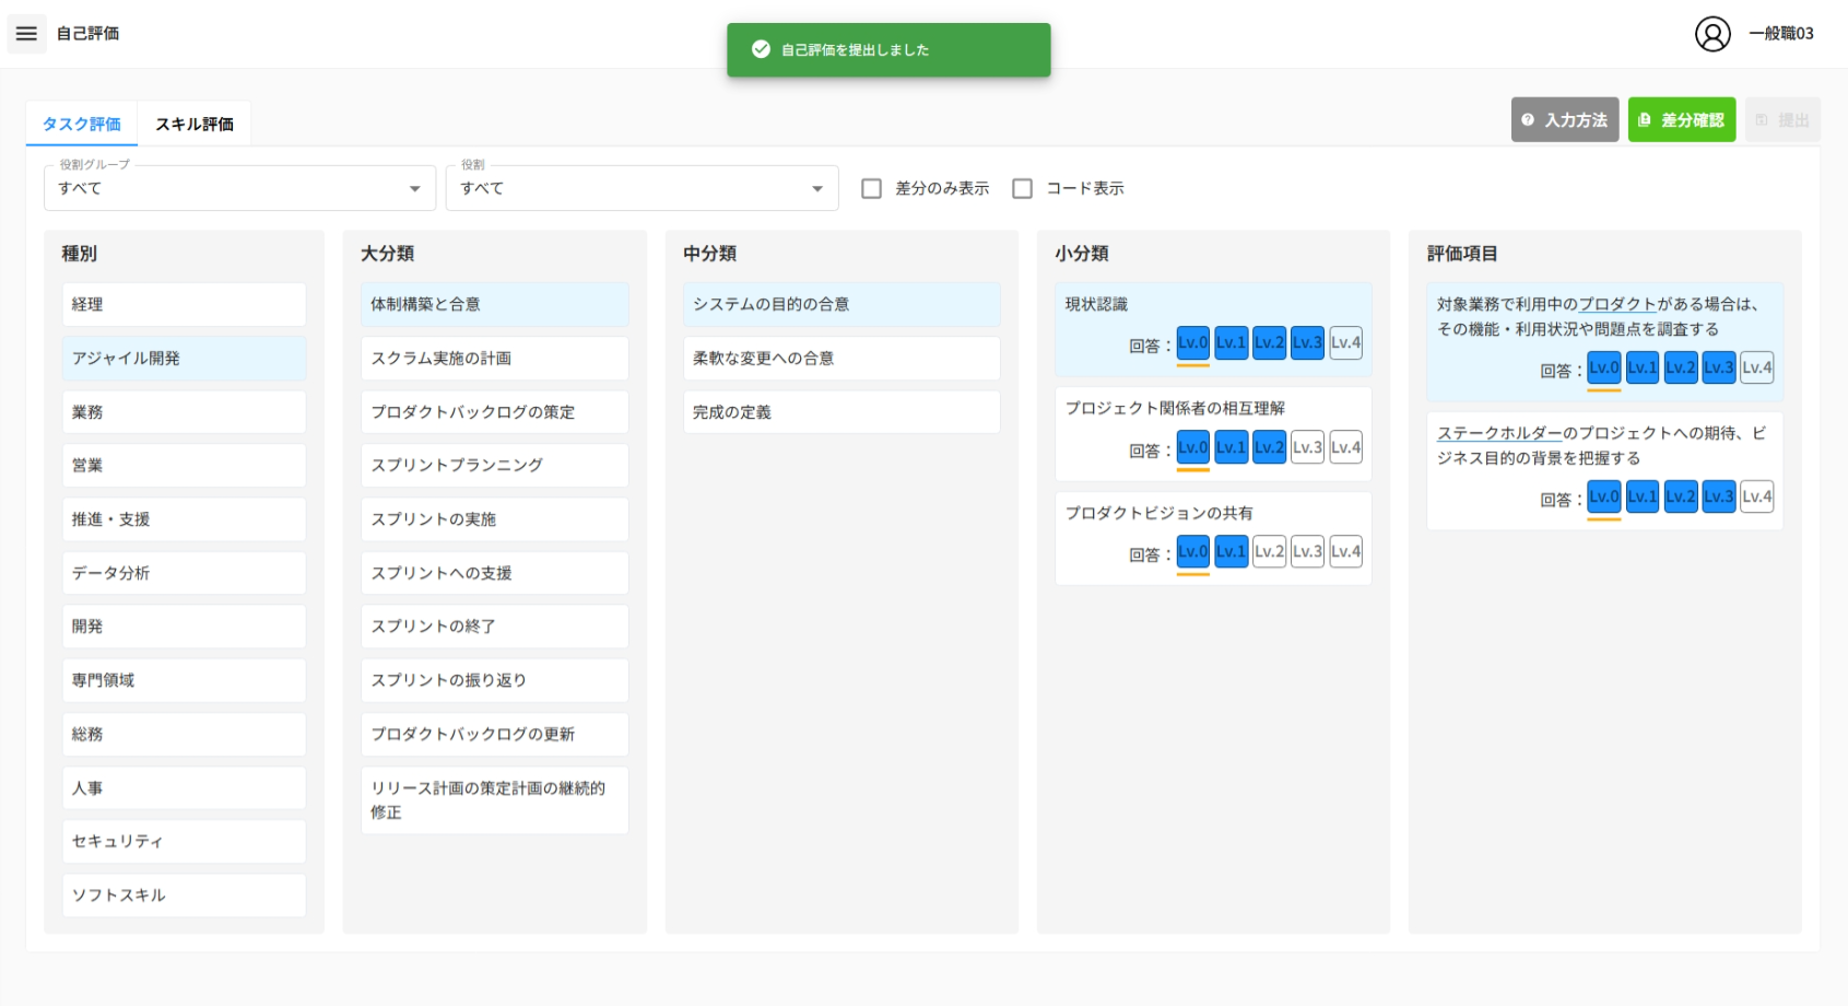Enable the 差分のみ表示 checkbox

872,189
